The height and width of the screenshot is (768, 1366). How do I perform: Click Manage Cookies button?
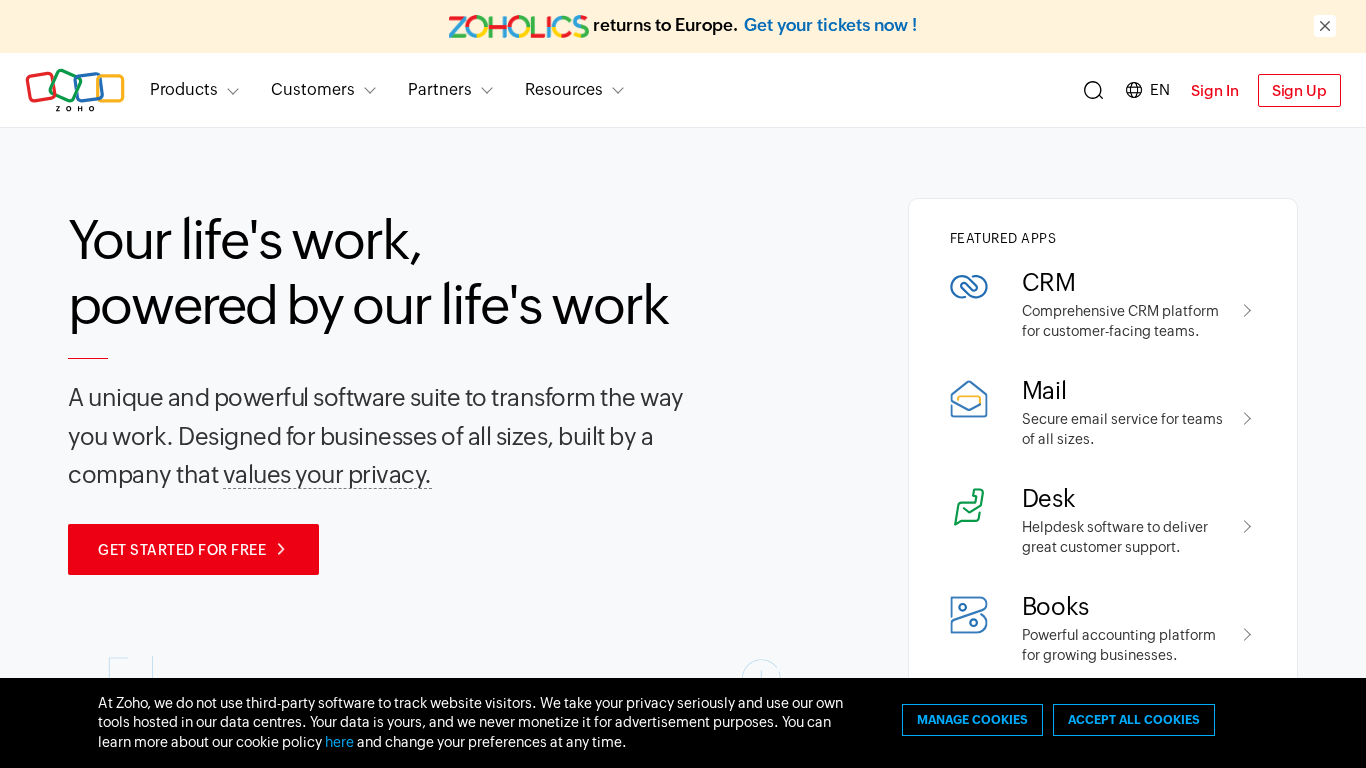pyautogui.click(x=972, y=720)
